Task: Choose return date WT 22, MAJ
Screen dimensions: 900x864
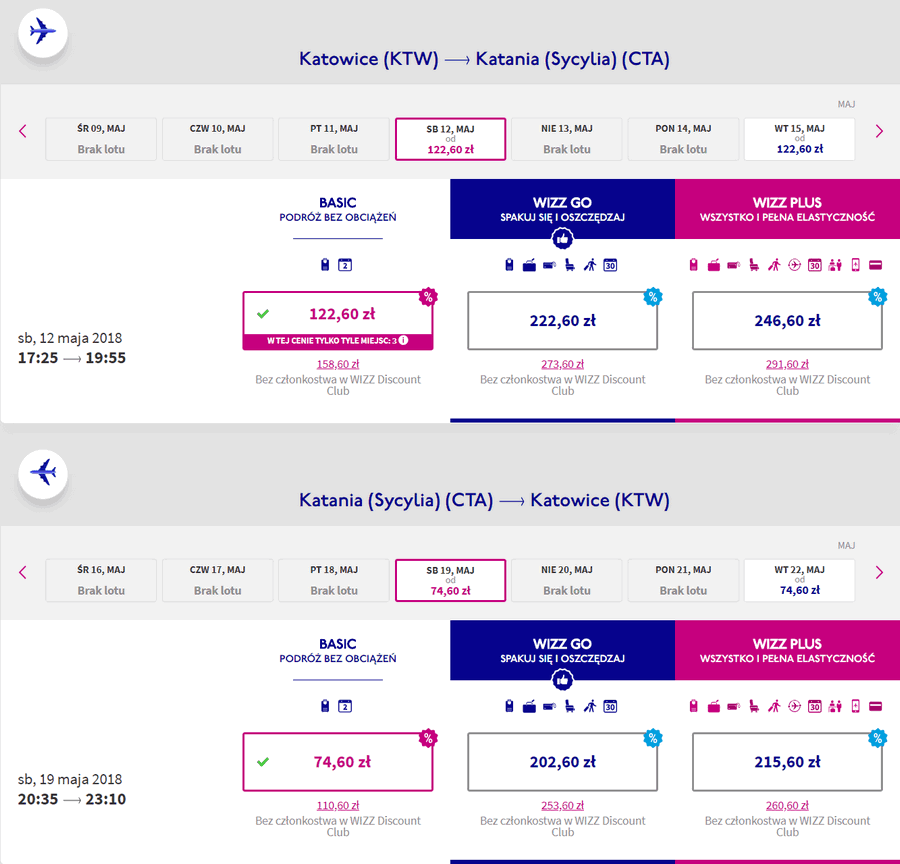Action: [800, 580]
